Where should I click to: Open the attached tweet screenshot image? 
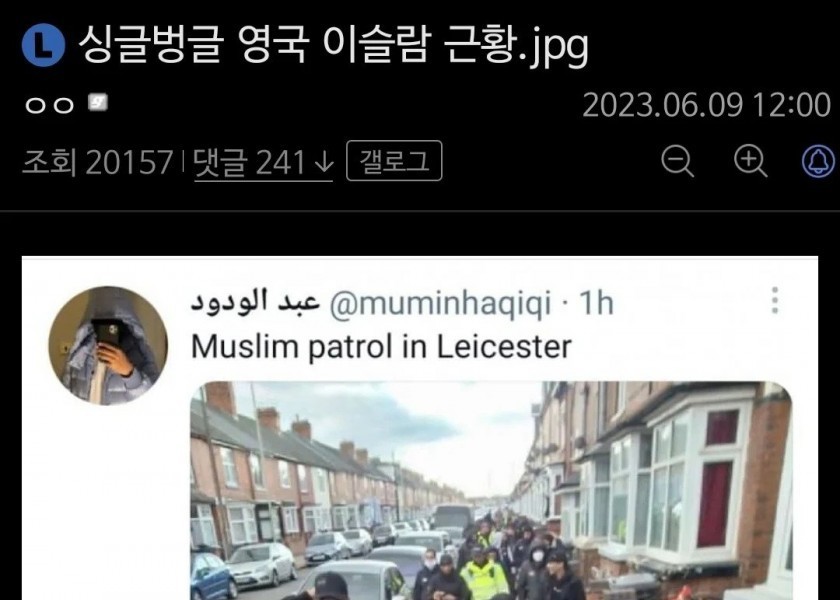click(420, 429)
